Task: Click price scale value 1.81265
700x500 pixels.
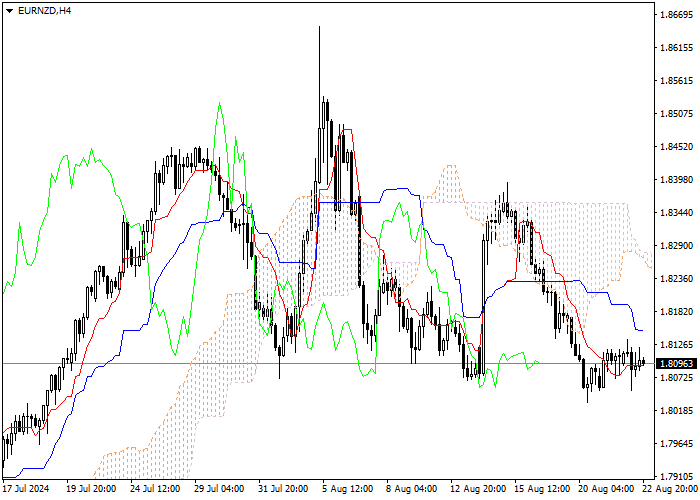Action: [x=676, y=345]
